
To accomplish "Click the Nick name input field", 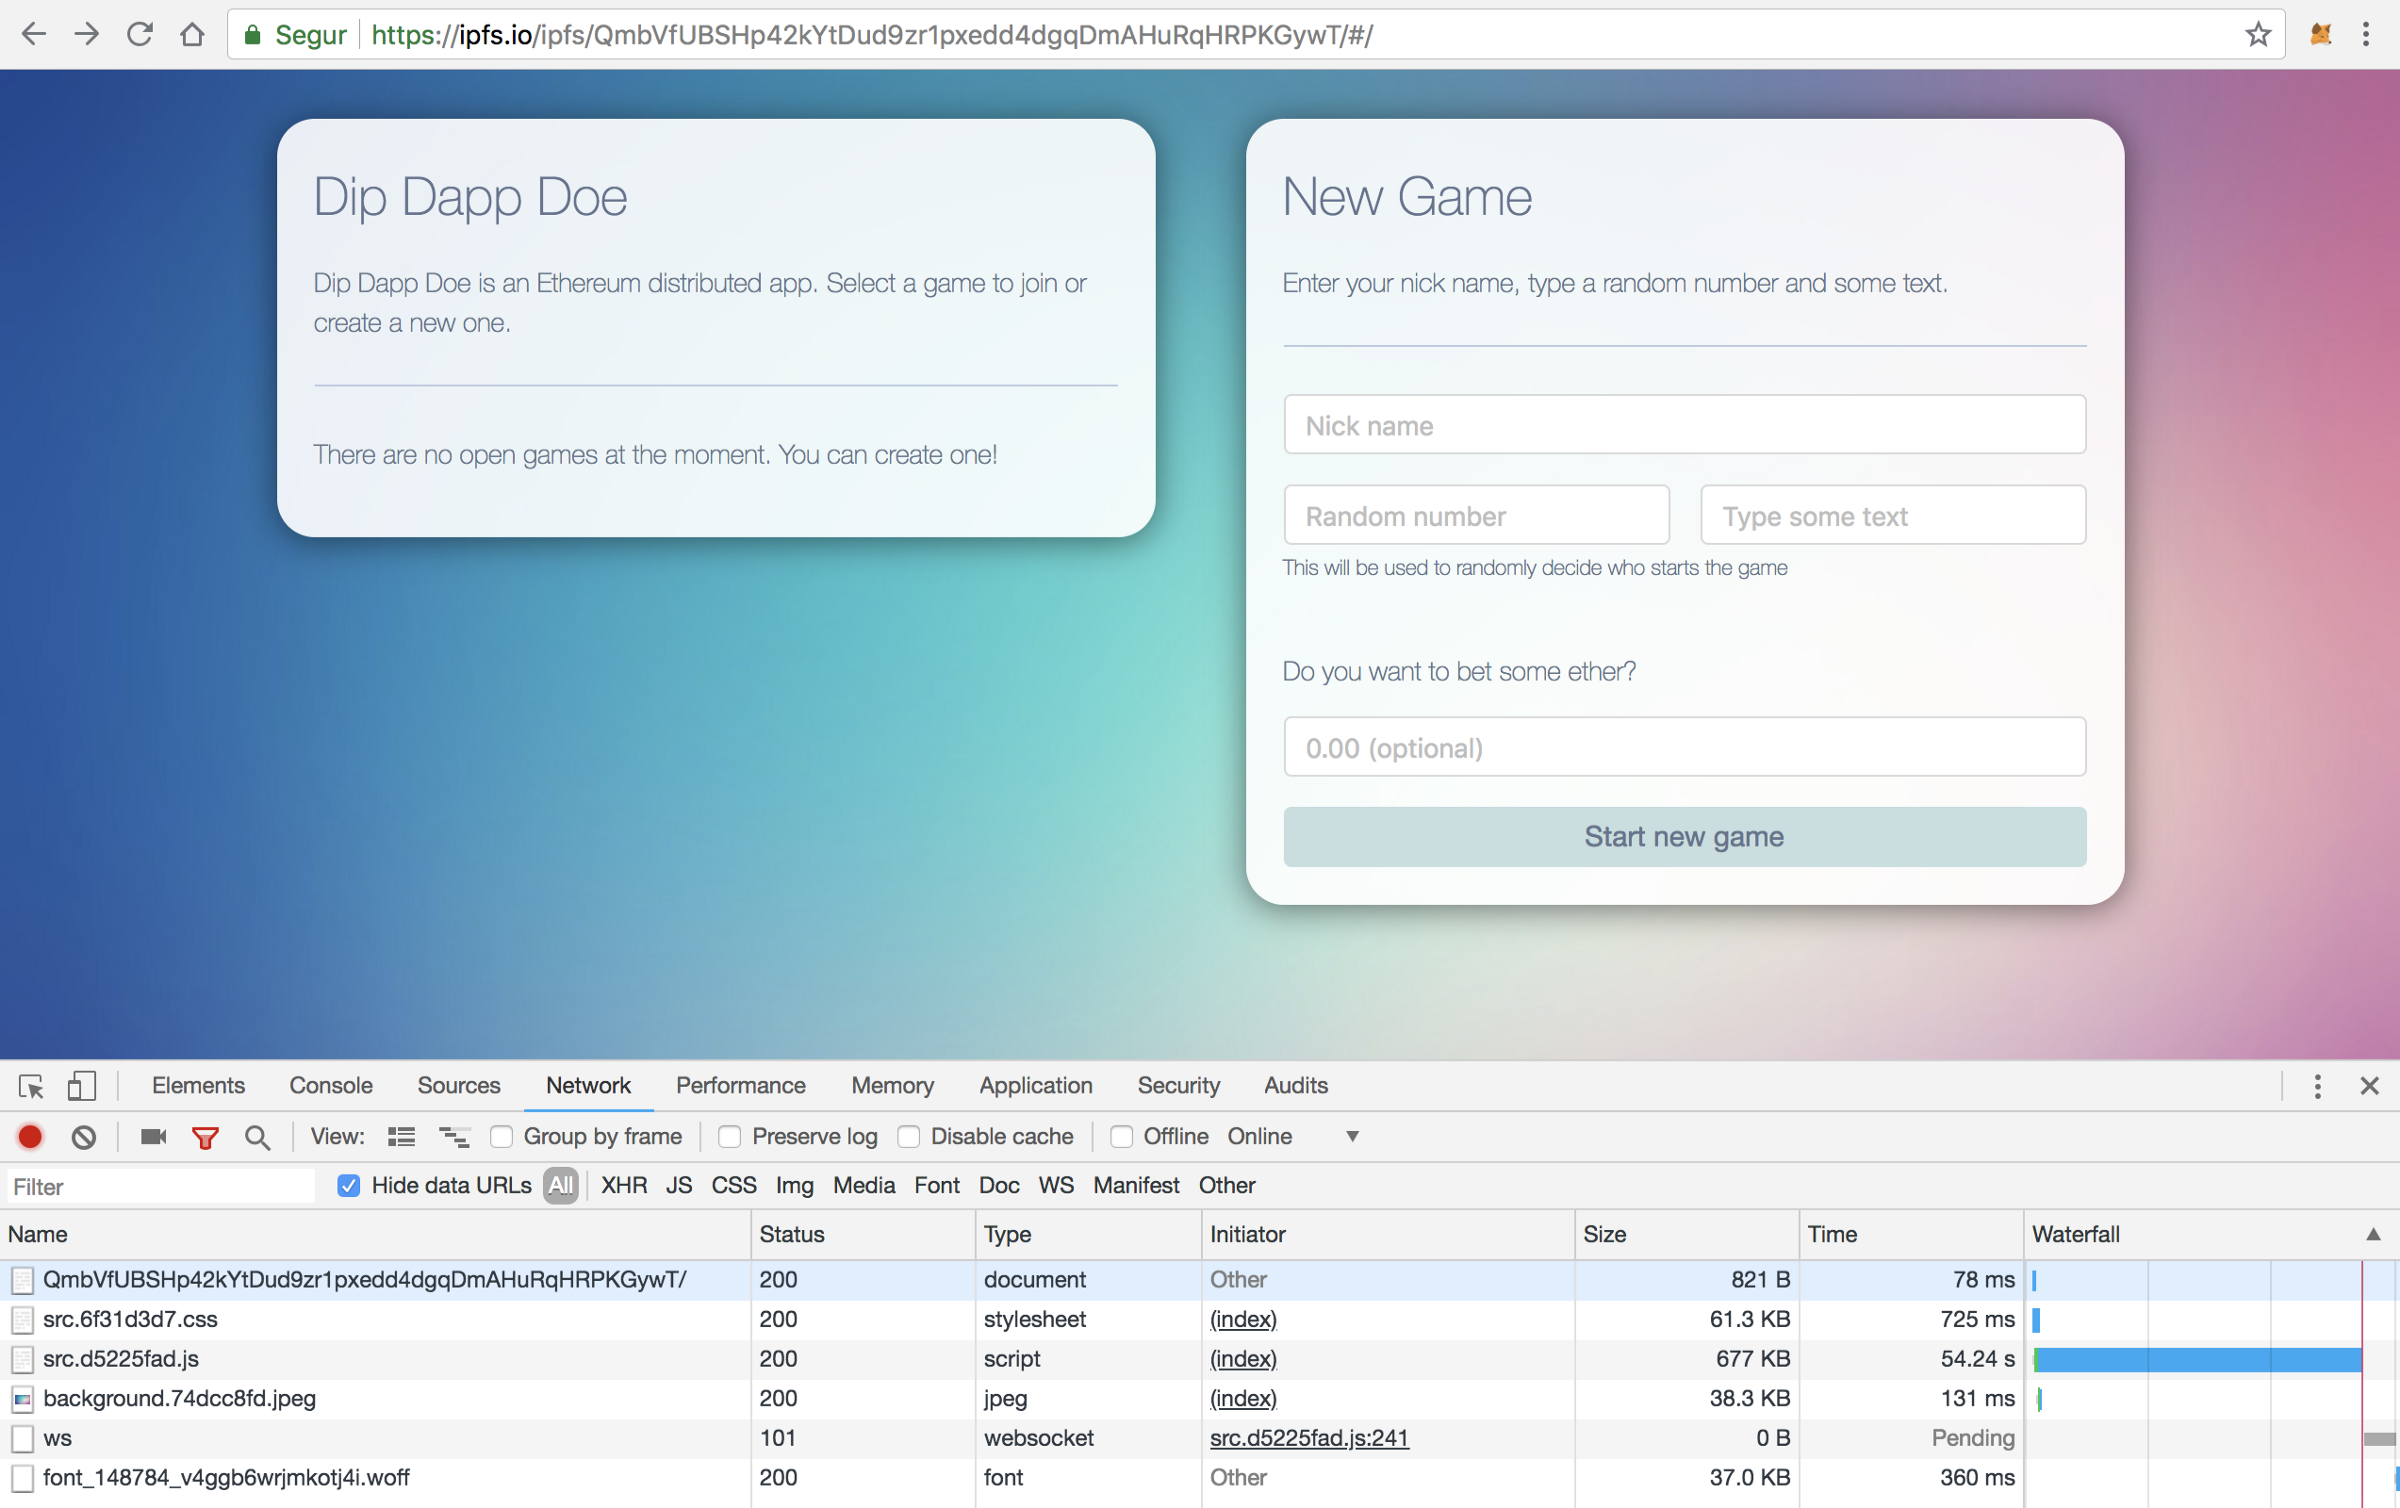I will [x=1684, y=426].
